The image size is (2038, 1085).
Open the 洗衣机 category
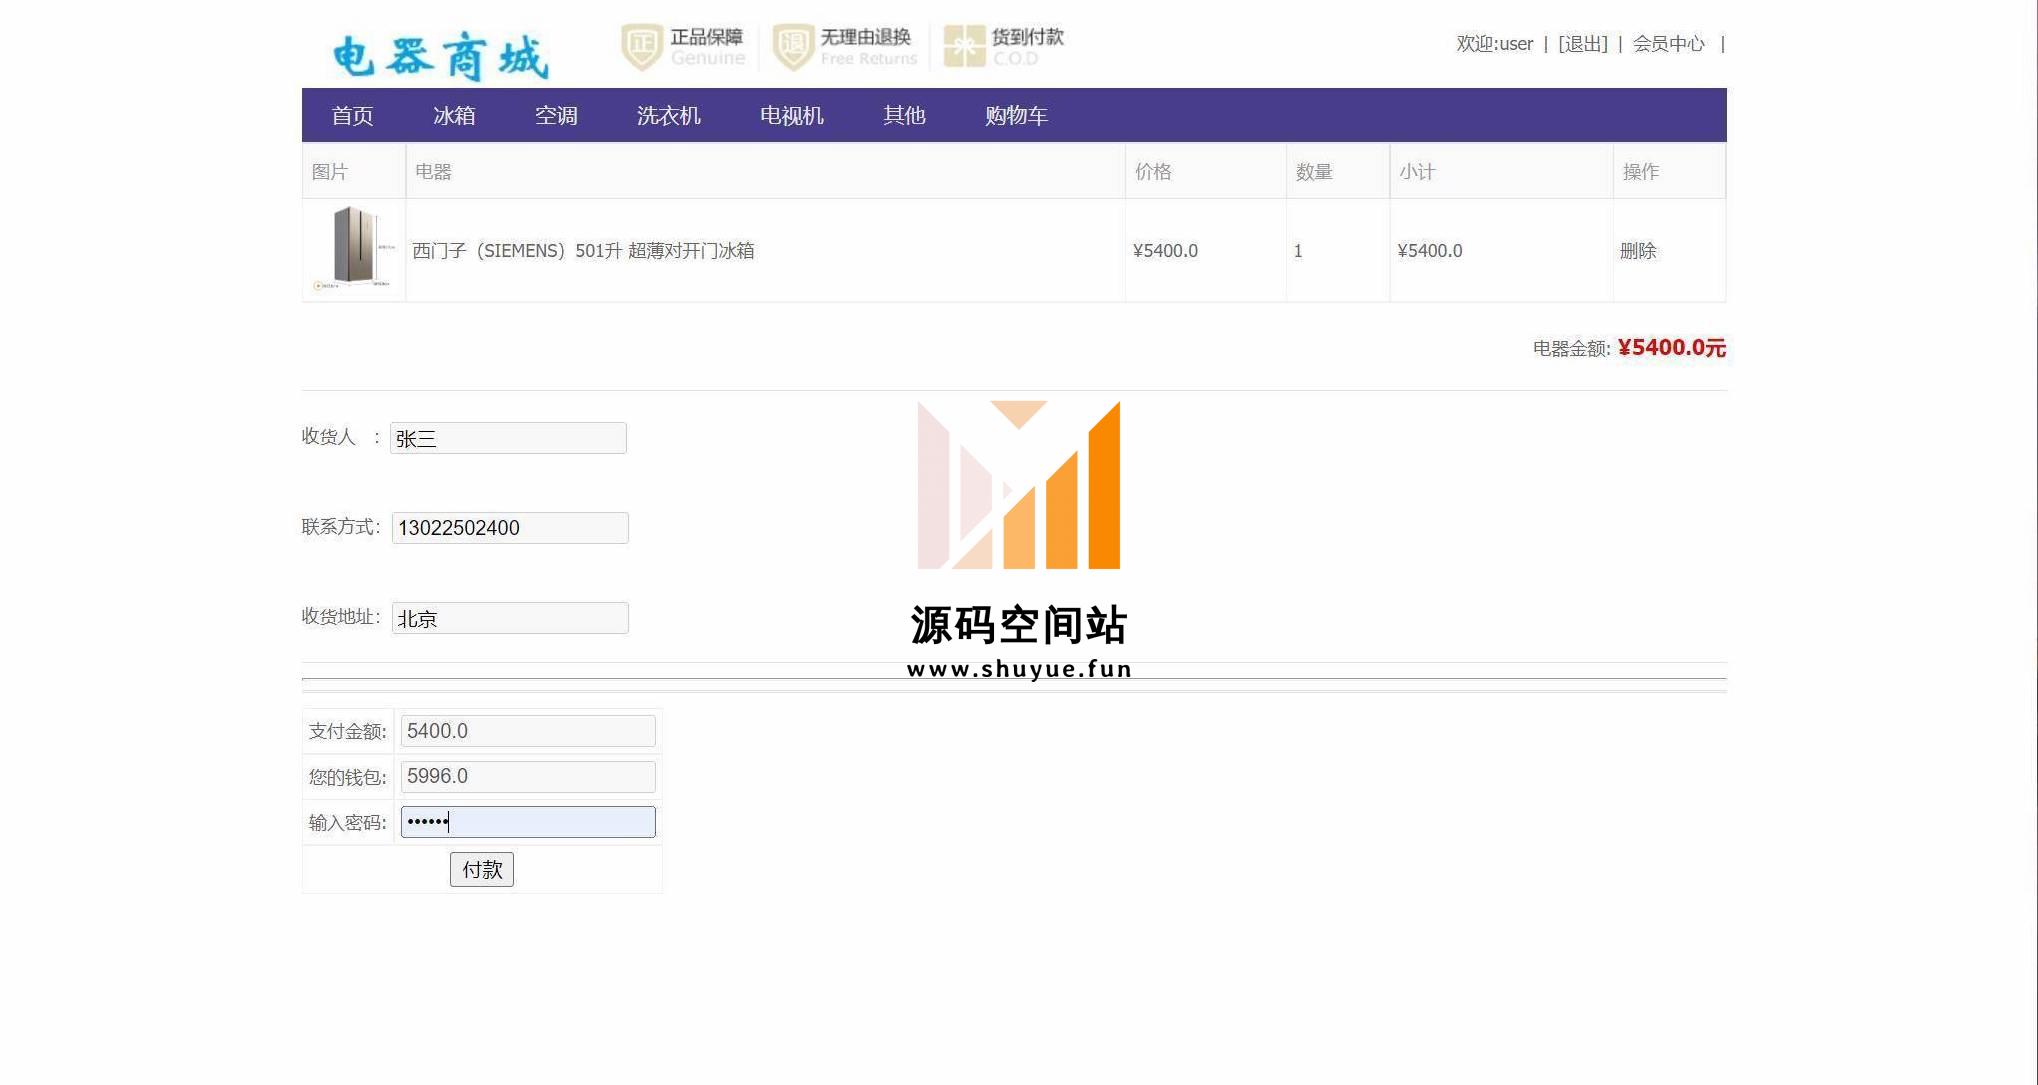(668, 116)
